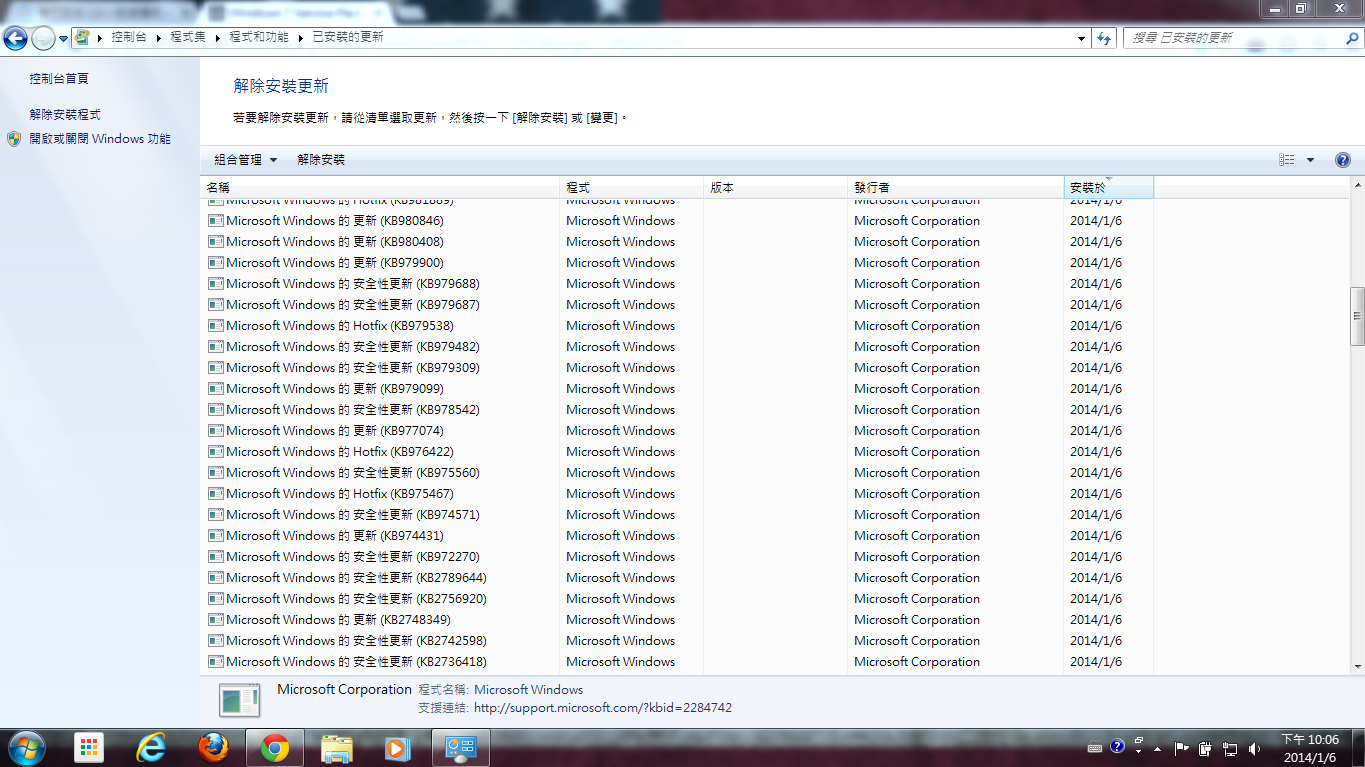Click the icon next to Hotfix KB979538

coord(215,326)
